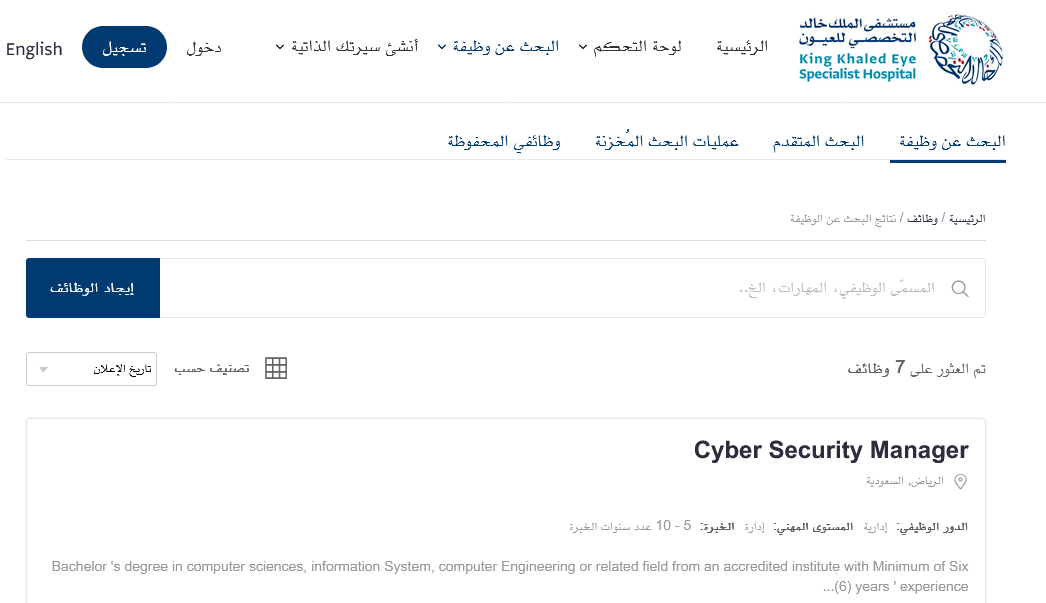Focus the job title search field
The width and height of the screenshot is (1046, 603).
(x=560, y=289)
